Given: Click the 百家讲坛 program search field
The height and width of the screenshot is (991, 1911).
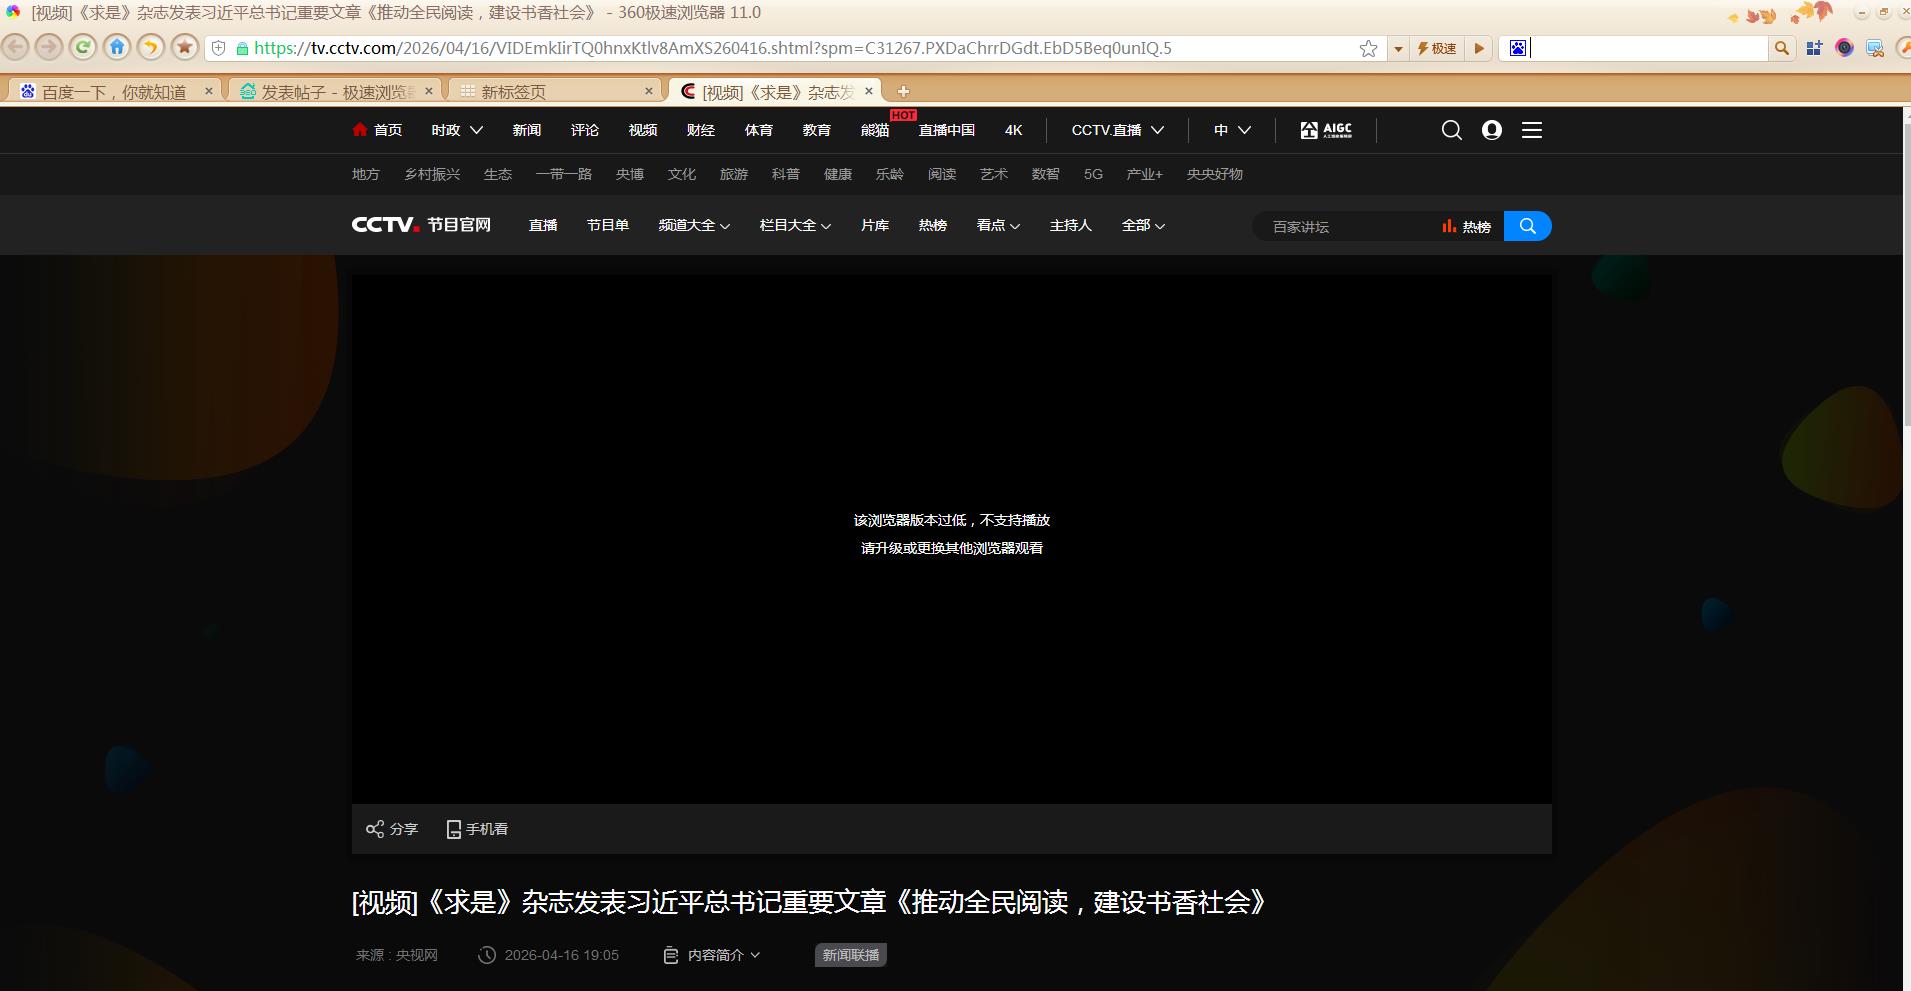Looking at the screenshot, I should [1345, 227].
